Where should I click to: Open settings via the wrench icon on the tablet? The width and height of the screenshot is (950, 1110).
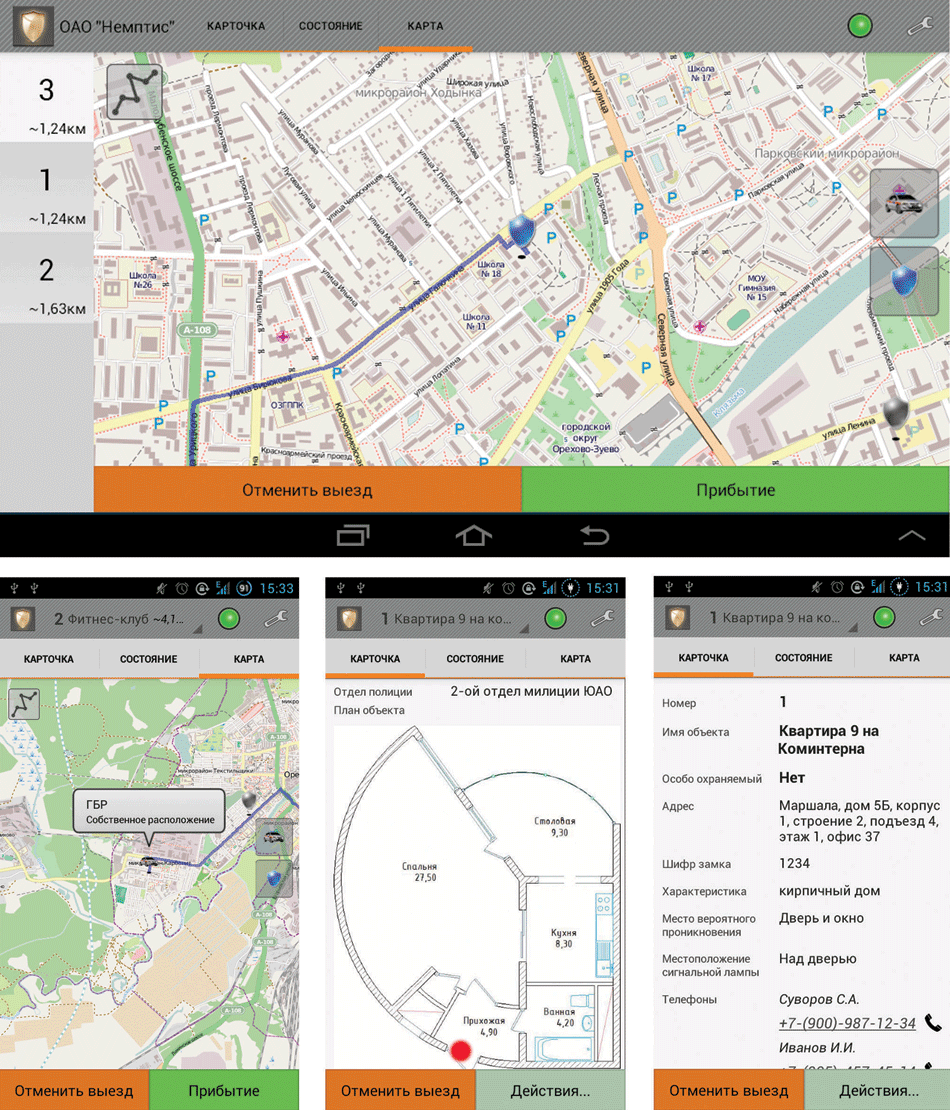(x=920, y=26)
